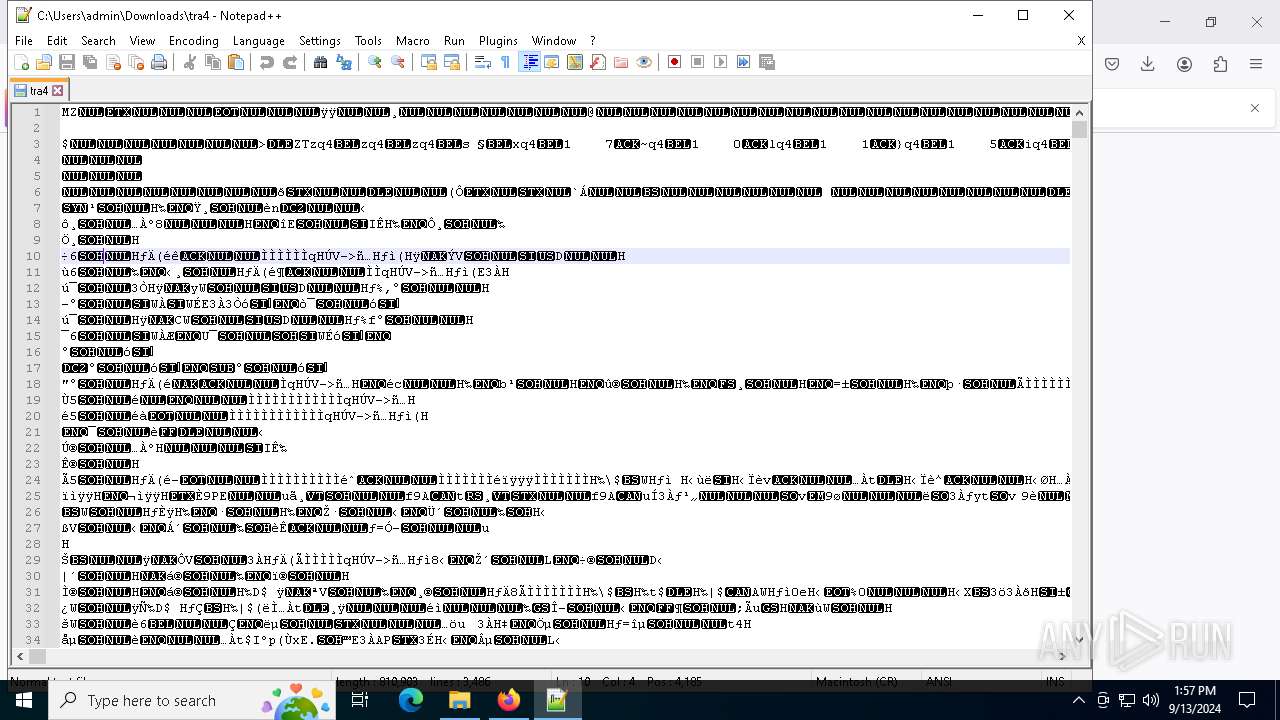Launch Microsoft Edge from the taskbar
The height and width of the screenshot is (720, 1280).
411,700
